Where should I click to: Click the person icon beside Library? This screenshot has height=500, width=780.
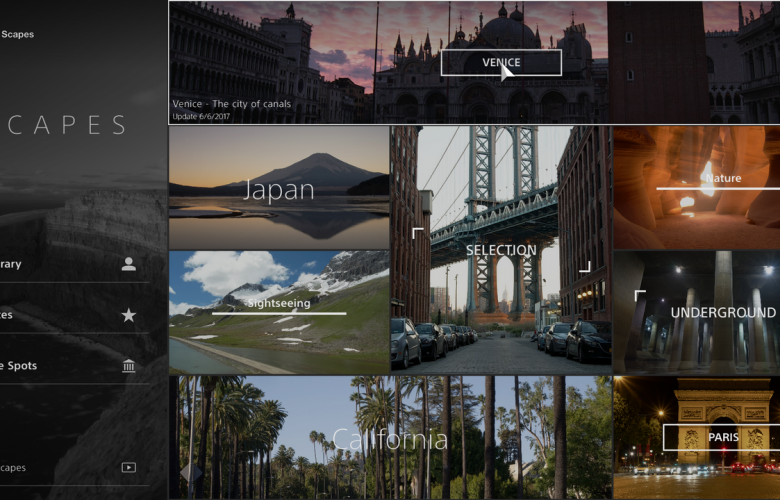pos(128,264)
